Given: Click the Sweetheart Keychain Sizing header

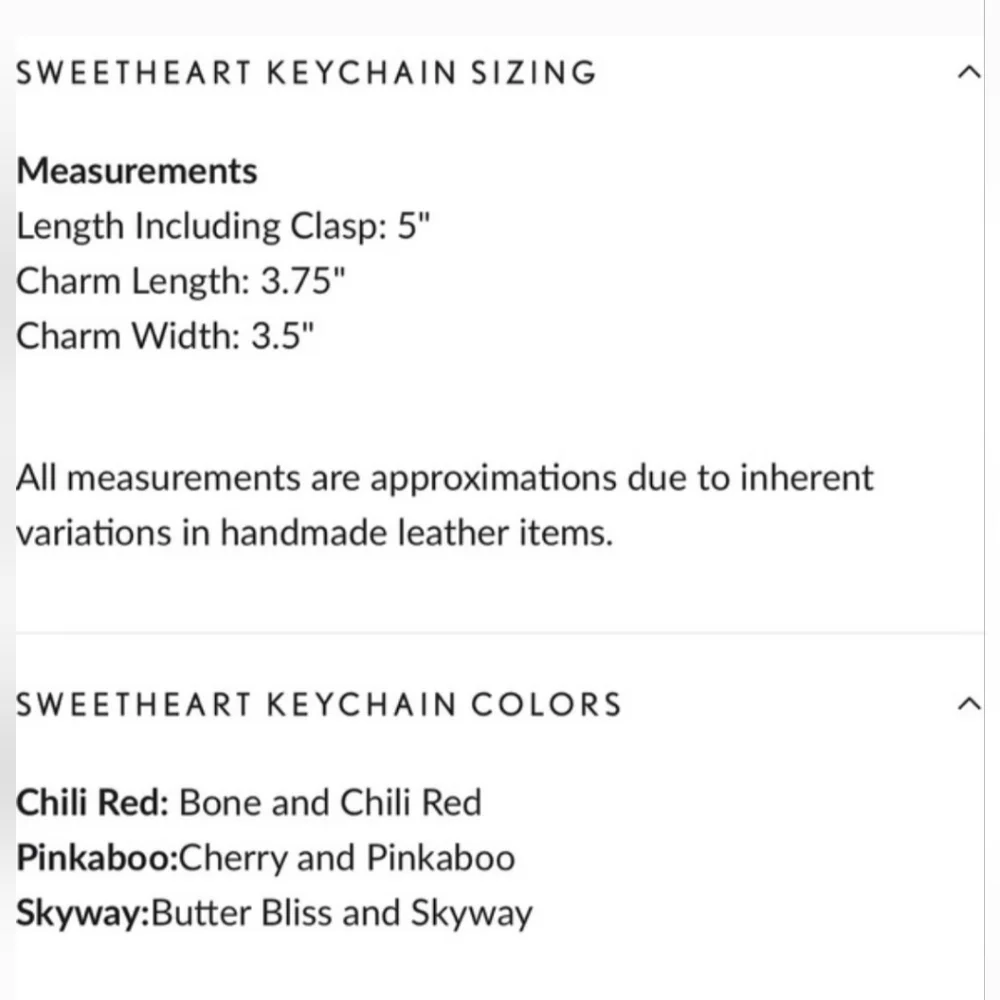Looking at the screenshot, I should point(306,73).
